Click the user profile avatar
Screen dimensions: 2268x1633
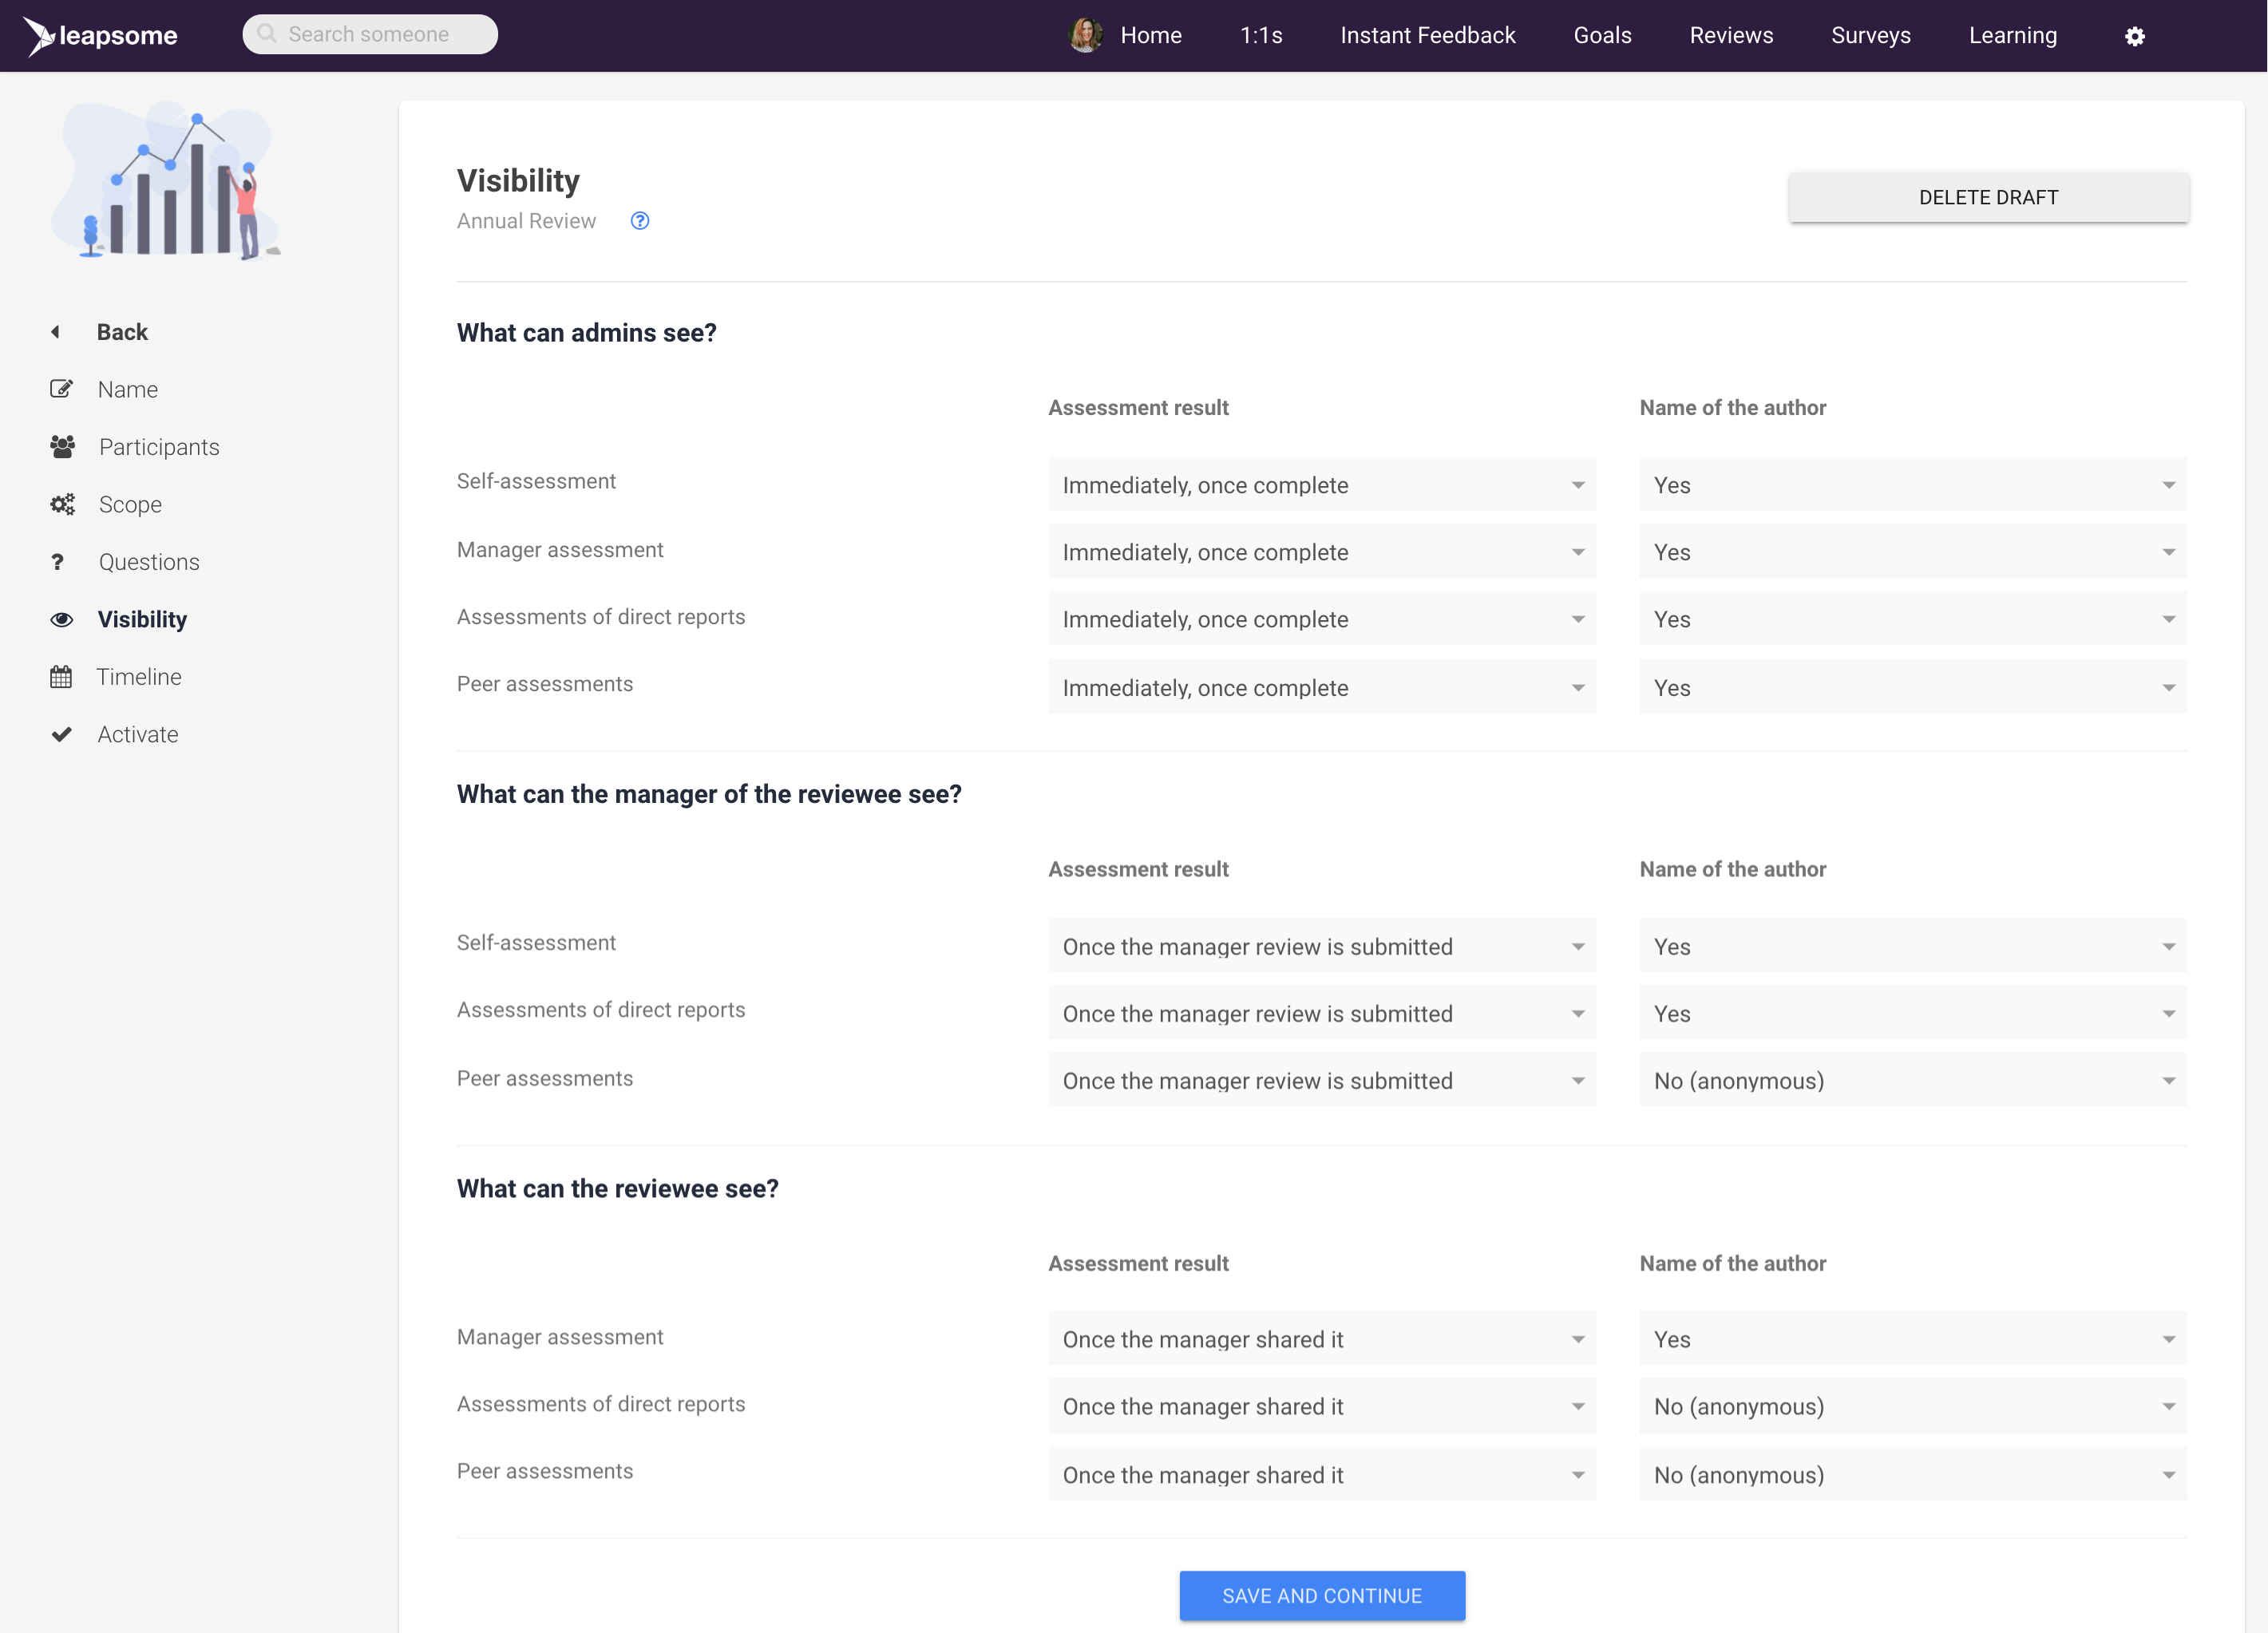pos(1085,35)
